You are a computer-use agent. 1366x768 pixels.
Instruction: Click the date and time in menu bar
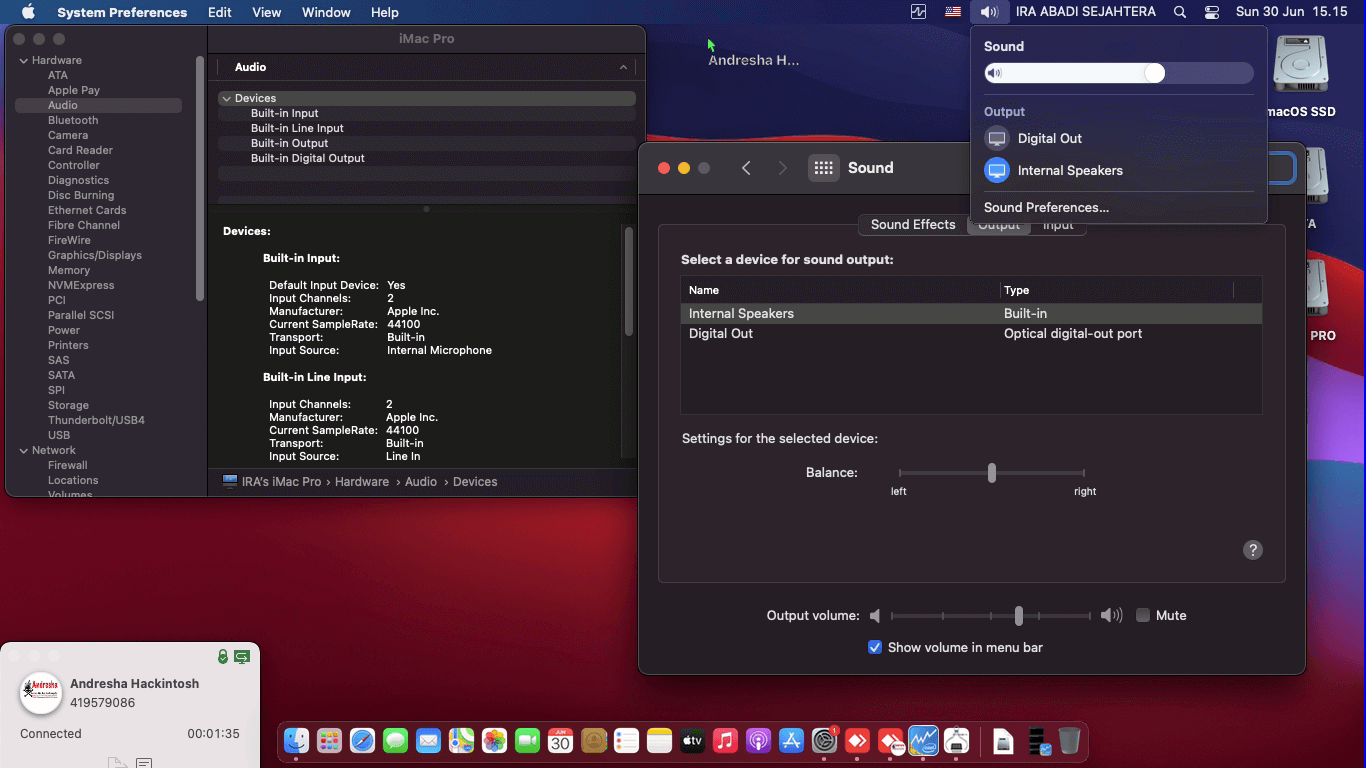click(1291, 12)
